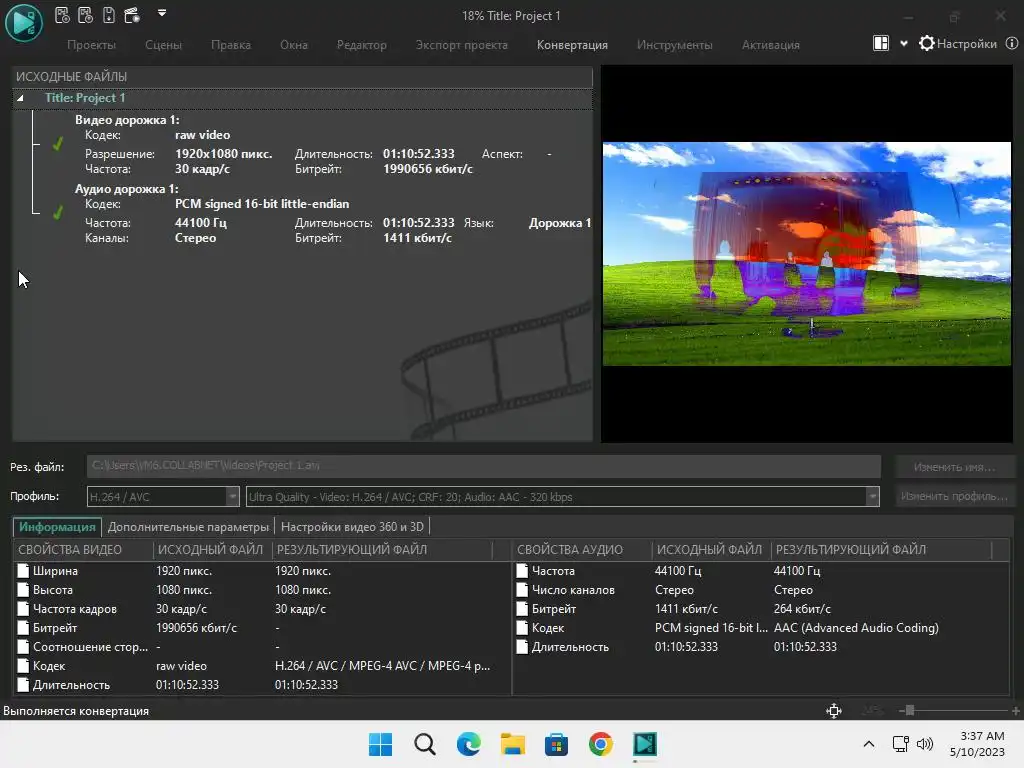Switch to the Редактор tab

362,45
